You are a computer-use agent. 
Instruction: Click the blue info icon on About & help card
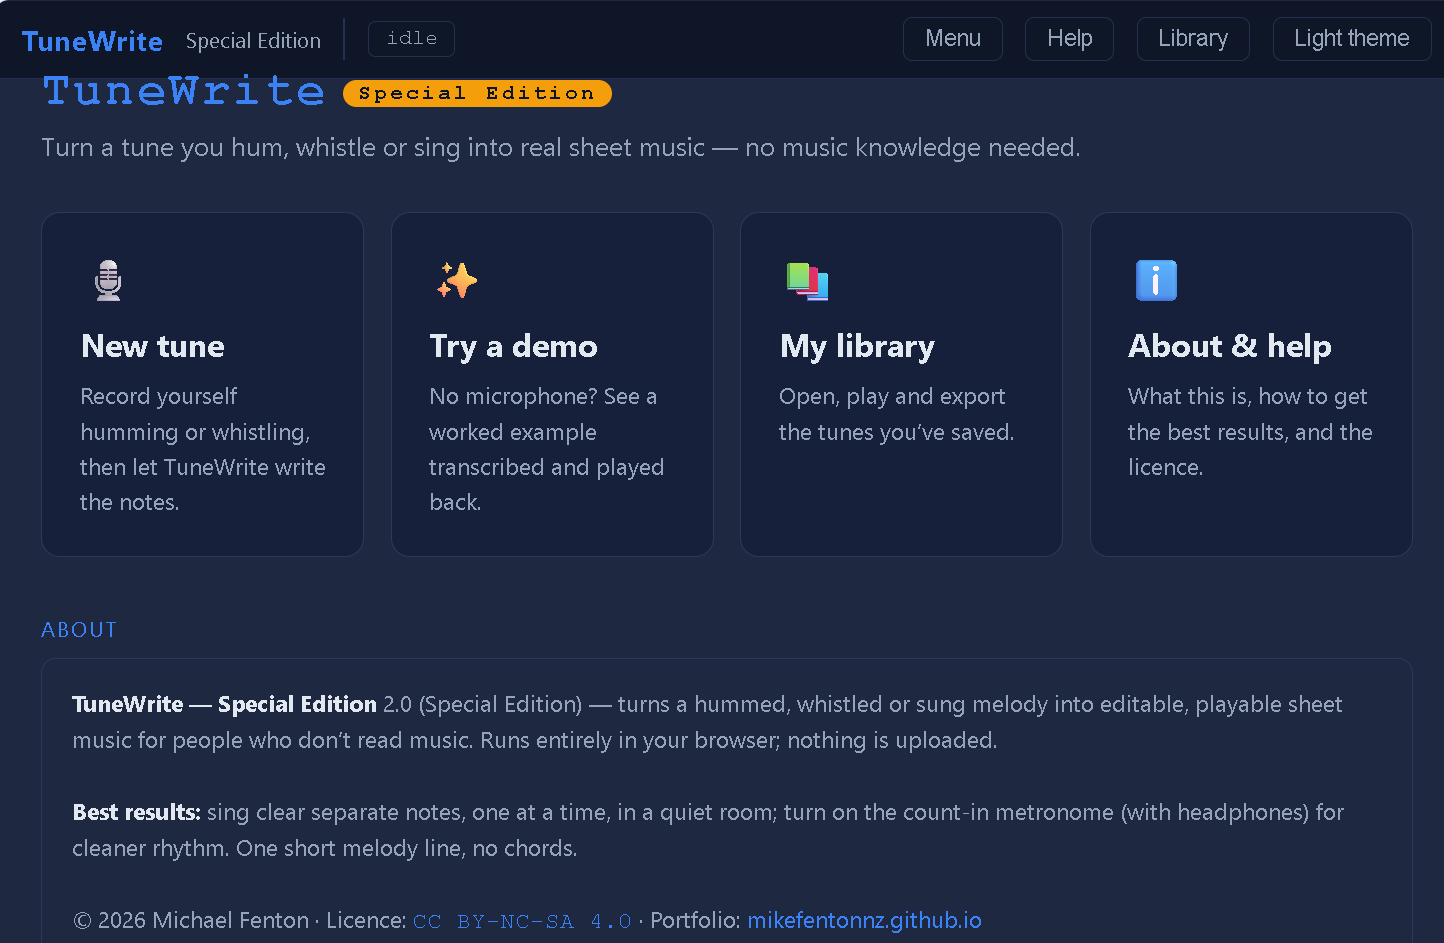point(1156,281)
